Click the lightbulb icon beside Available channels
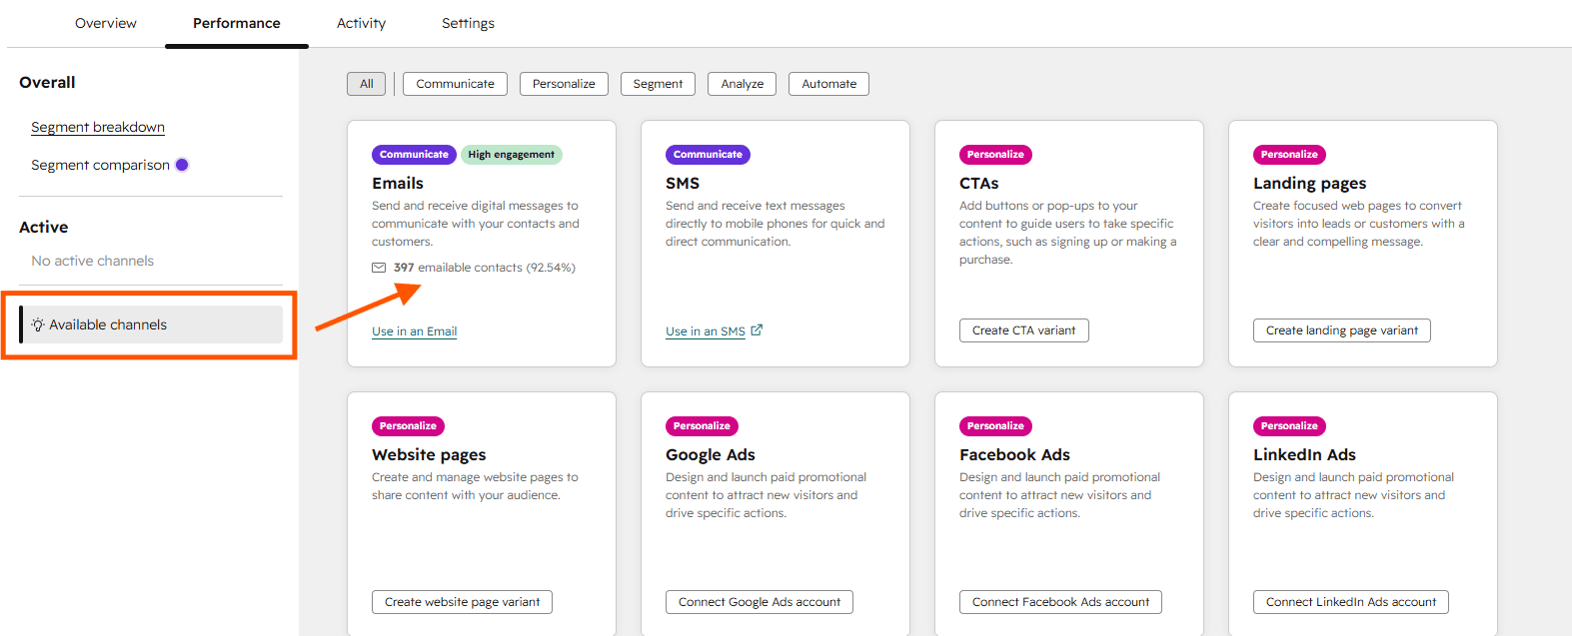Viewport: 1572px width, 636px height. (38, 325)
